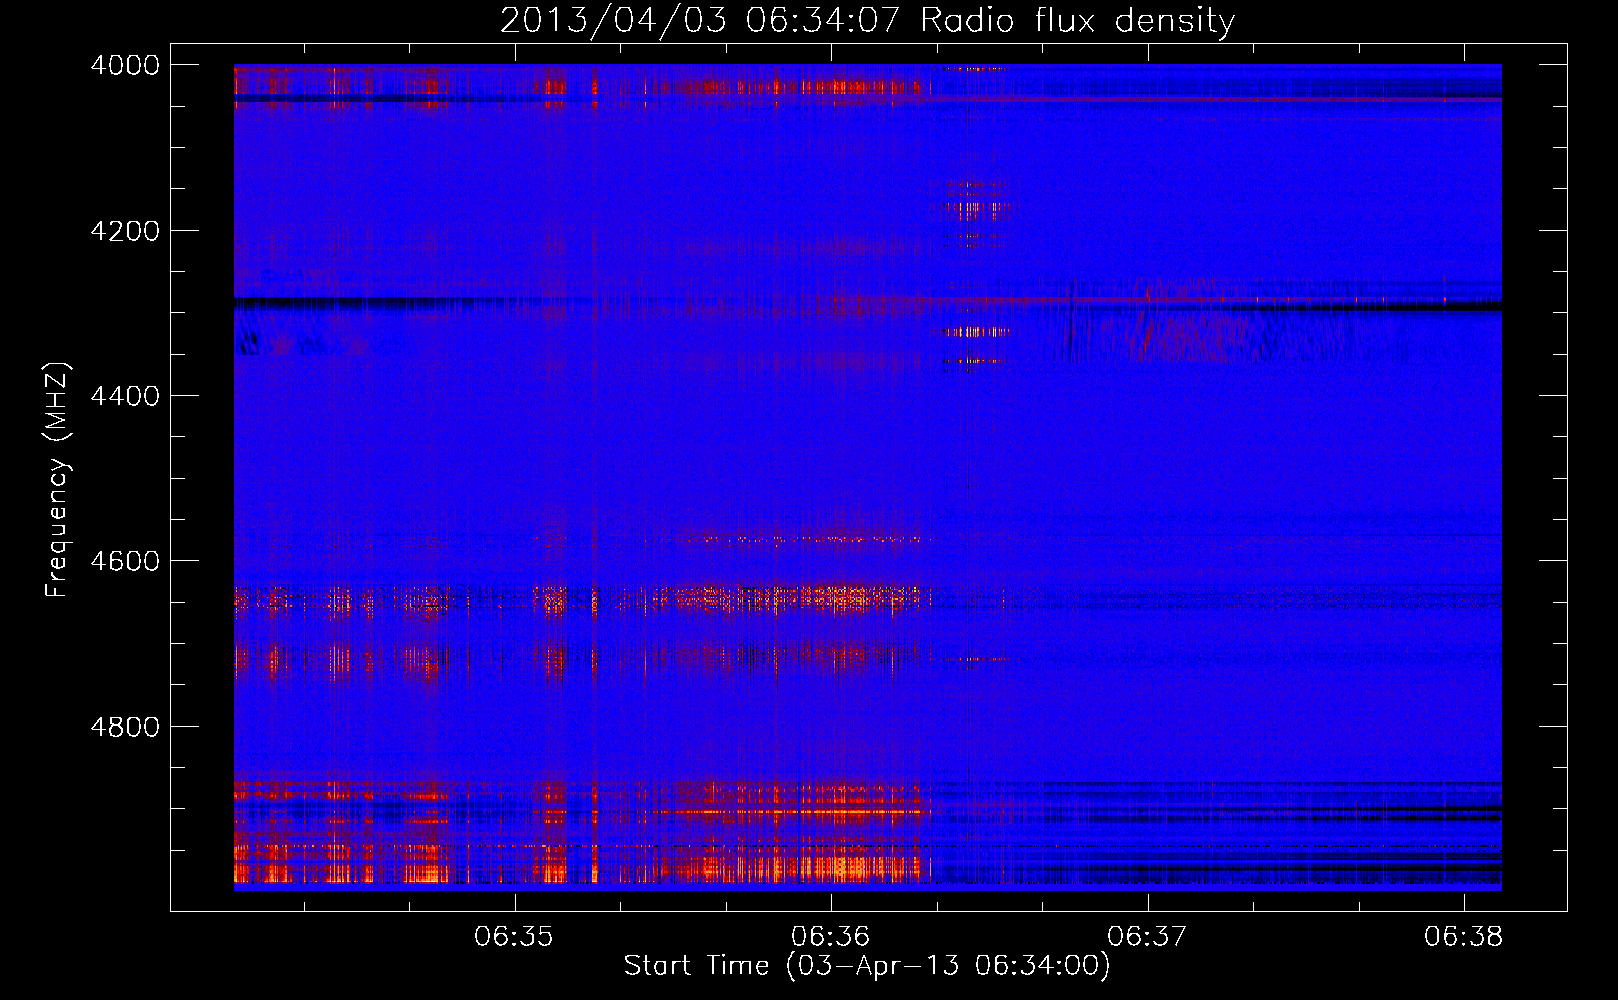Click the "Start Time (03-Apr-13 06:34:00)" axis title
The image size is (1618, 1000).
pos(867,966)
